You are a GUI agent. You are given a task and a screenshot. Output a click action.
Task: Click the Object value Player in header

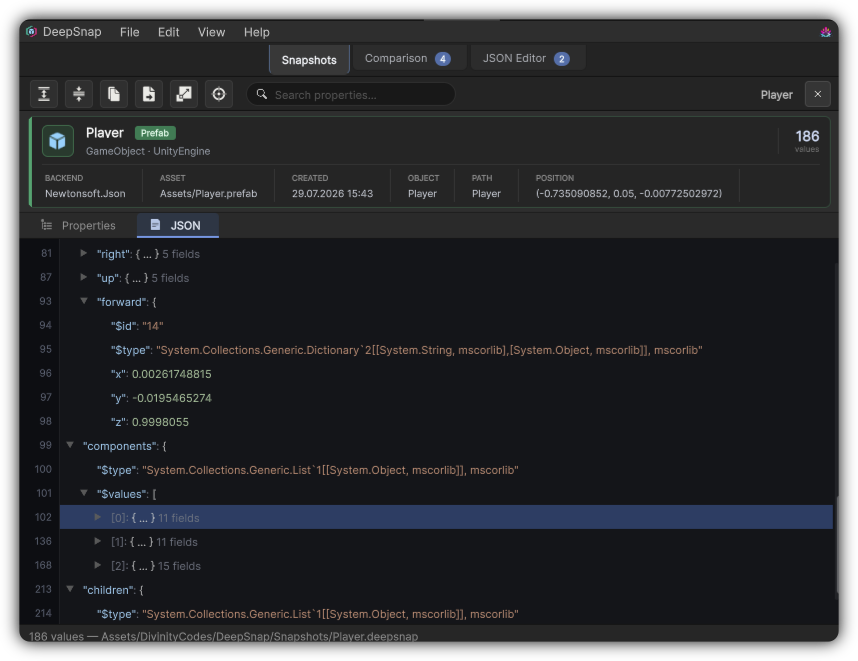422,194
